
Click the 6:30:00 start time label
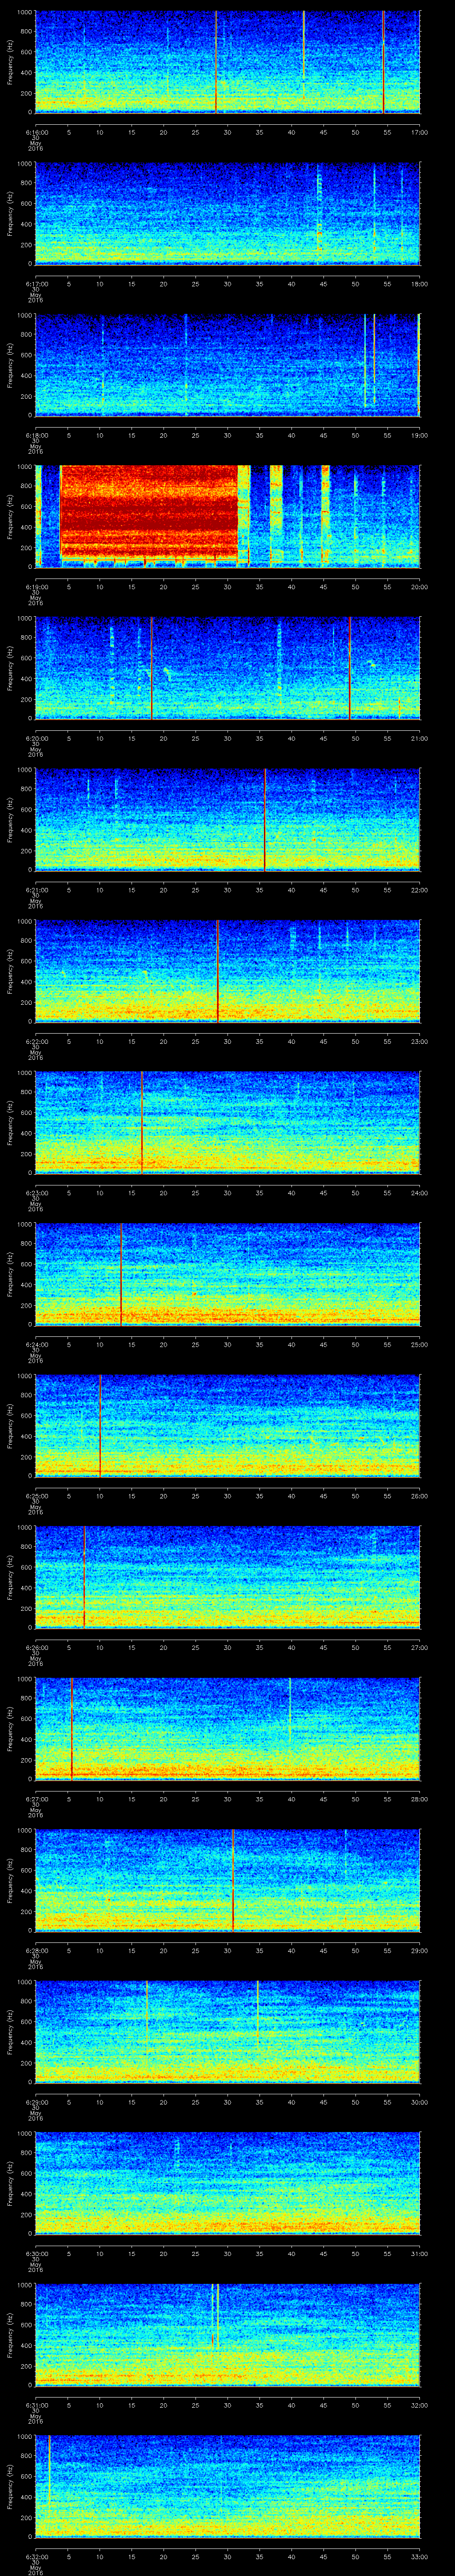point(36,2254)
